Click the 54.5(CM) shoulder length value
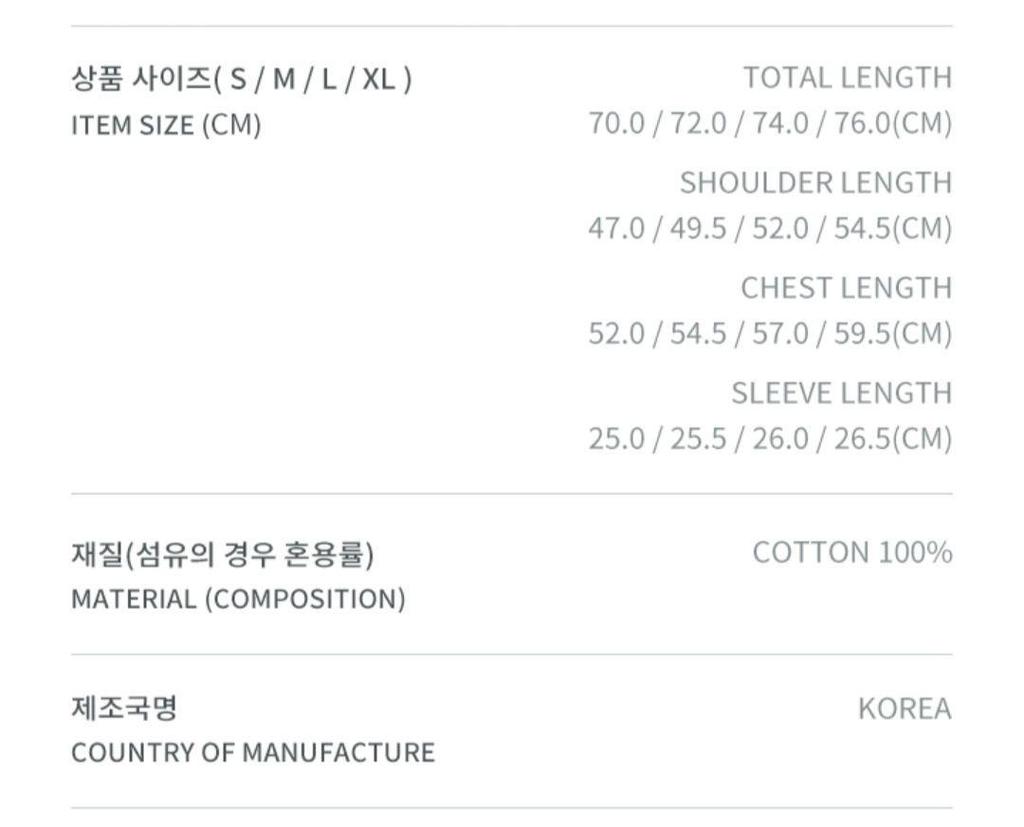 tap(893, 229)
